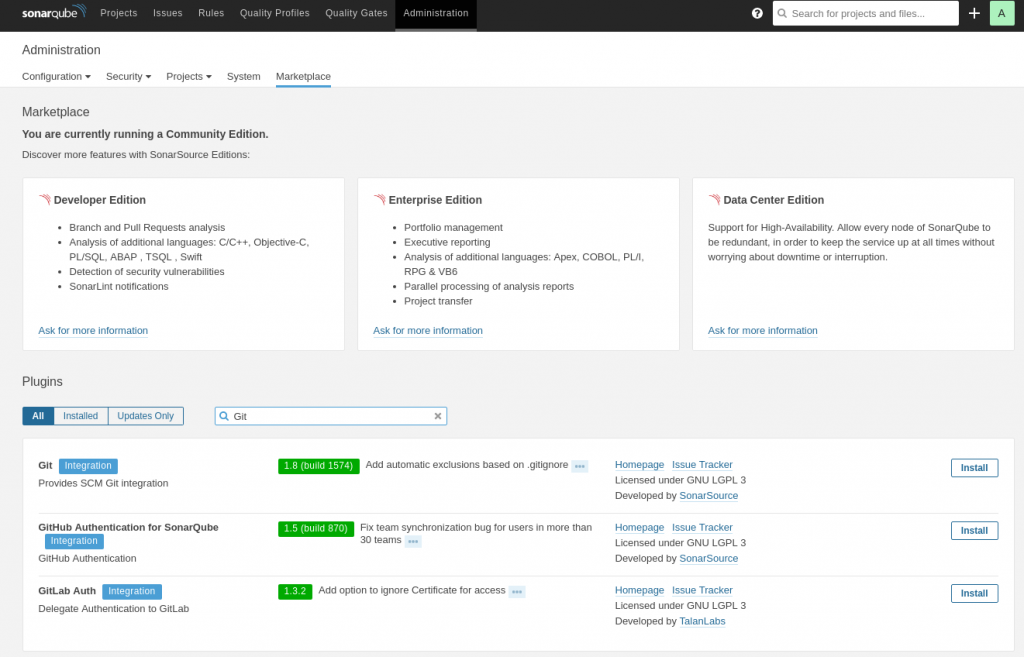Ask for more information about Enterprise Edition
Viewport: 1024px width, 657px height.
pos(428,331)
